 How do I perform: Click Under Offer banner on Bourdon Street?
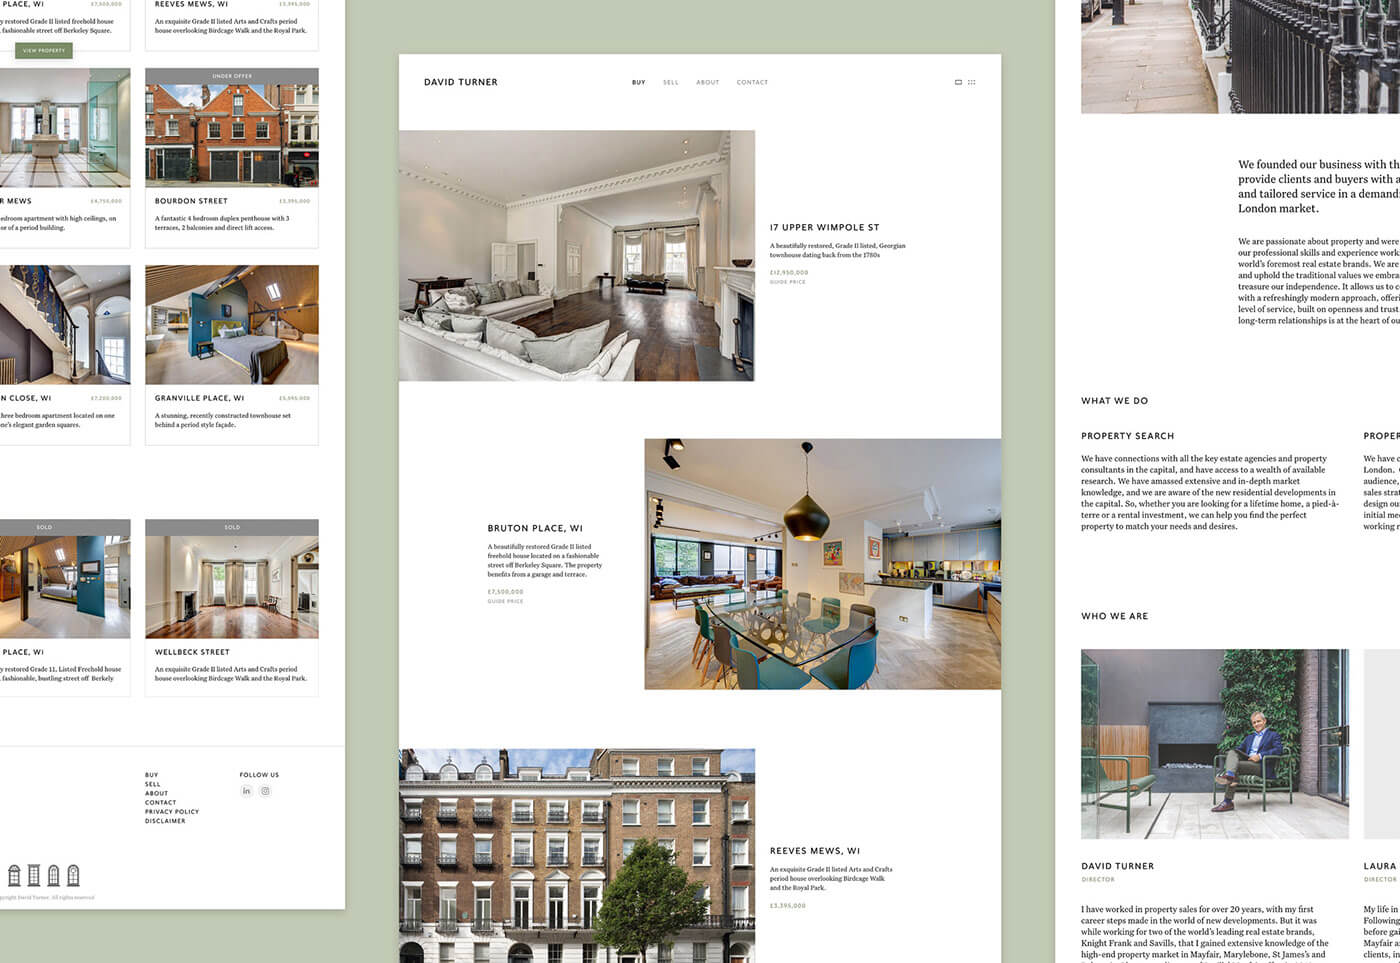[x=232, y=76]
